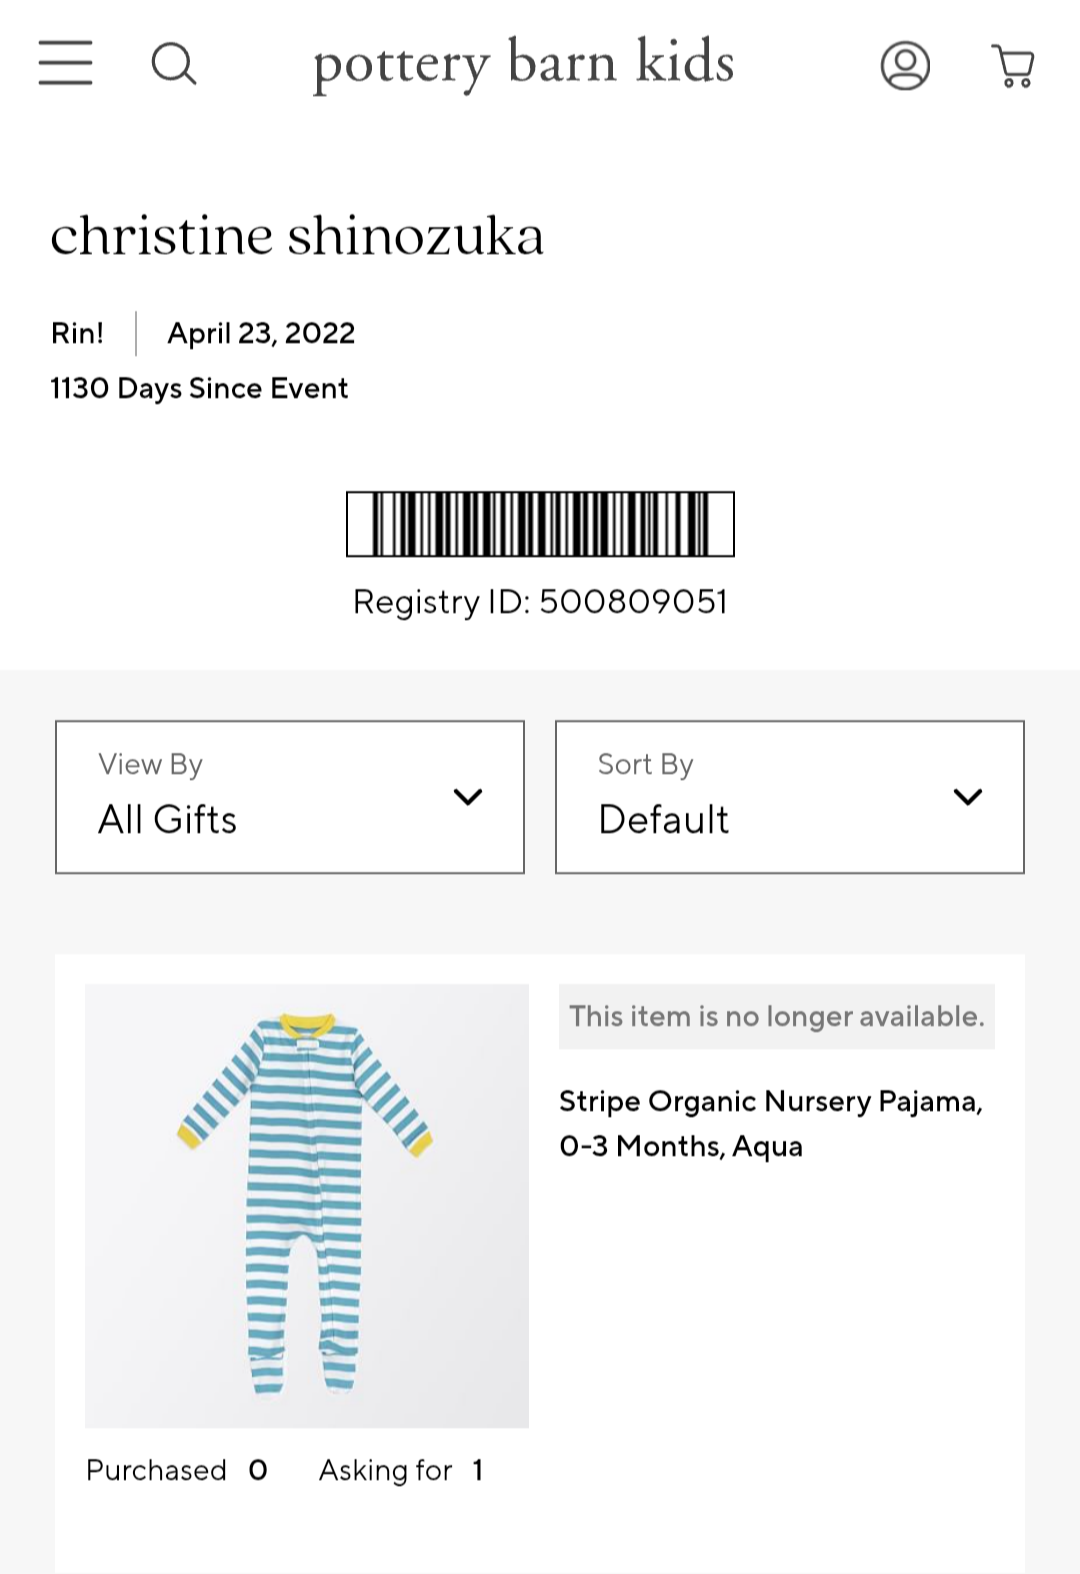Image resolution: width=1080 pixels, height=1574 pixels.
Task: View the shopping cart
Action: click(1013, 66)
